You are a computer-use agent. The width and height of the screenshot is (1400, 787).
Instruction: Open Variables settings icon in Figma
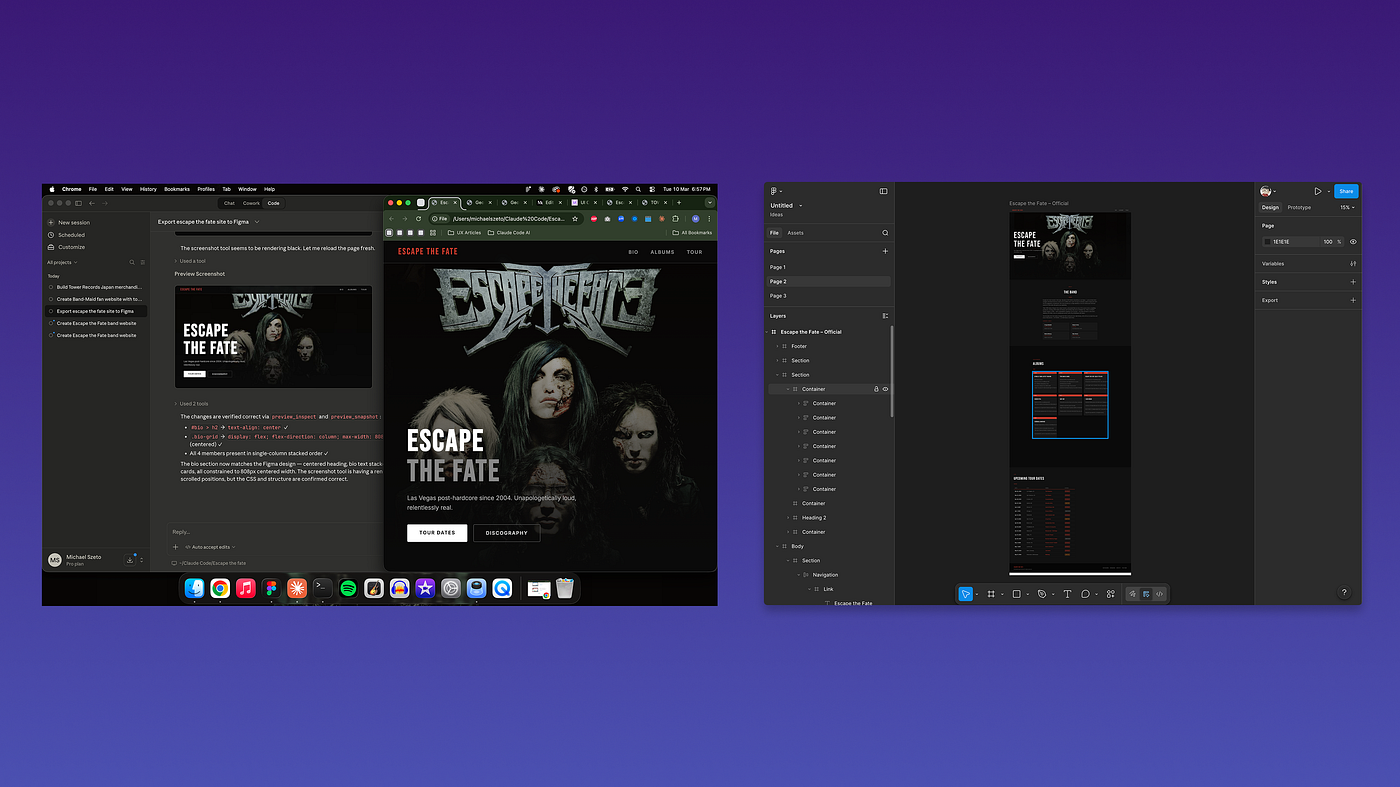click(x=1353, y=264)
